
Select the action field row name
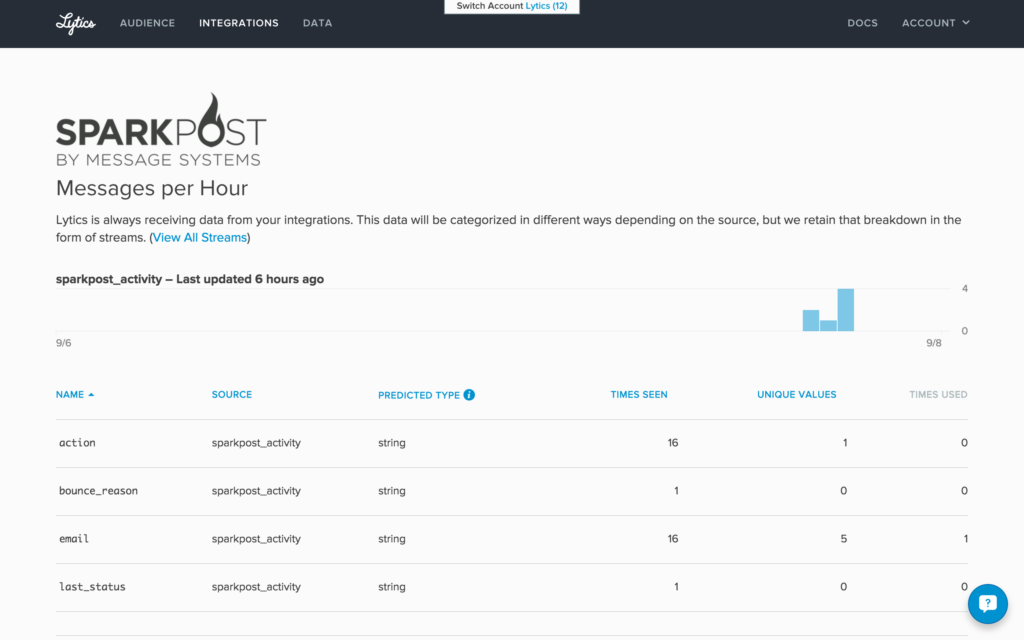(x=77, y=443)
